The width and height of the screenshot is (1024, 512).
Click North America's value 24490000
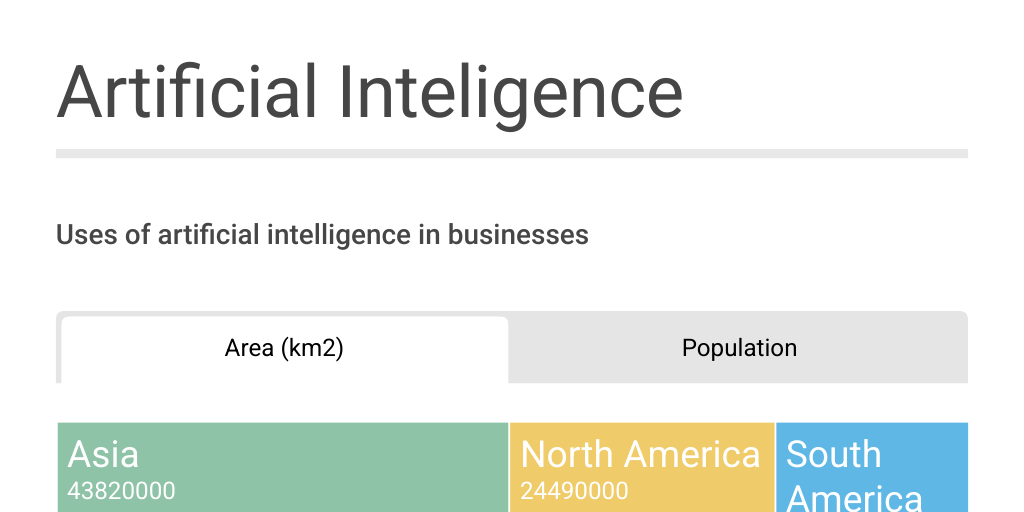(x=574, y=491)
